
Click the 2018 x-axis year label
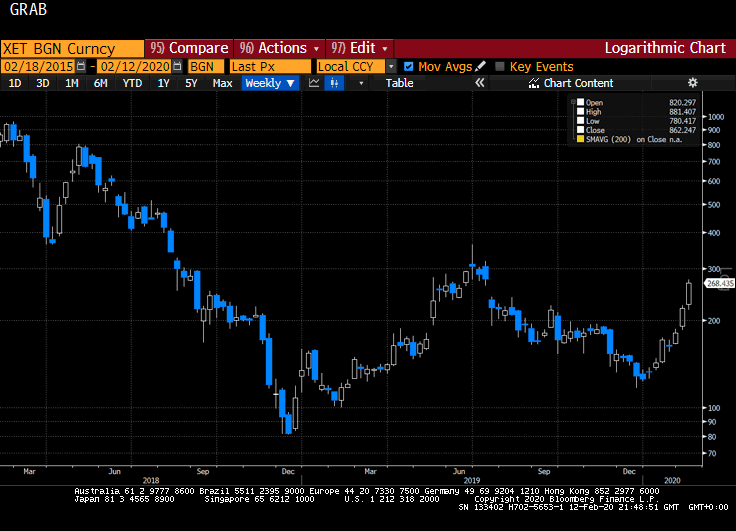(x=151, y=480)
